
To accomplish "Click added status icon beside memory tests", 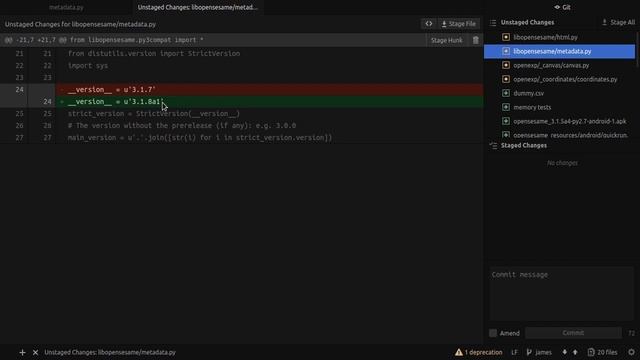I will click(x=506, y=107).
